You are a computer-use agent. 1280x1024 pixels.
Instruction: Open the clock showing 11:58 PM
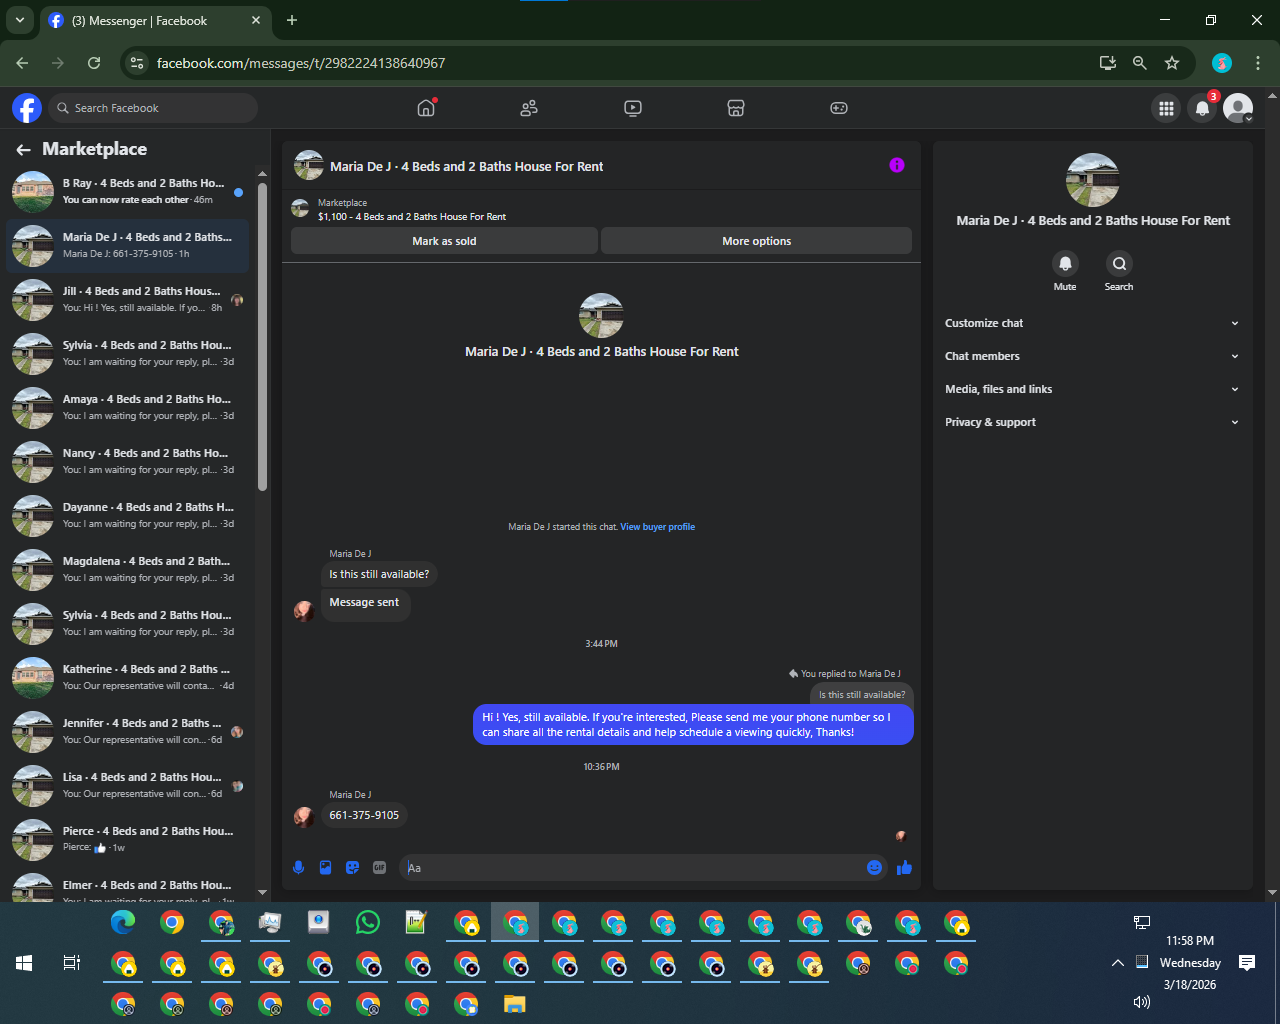tap(1190, 941)
